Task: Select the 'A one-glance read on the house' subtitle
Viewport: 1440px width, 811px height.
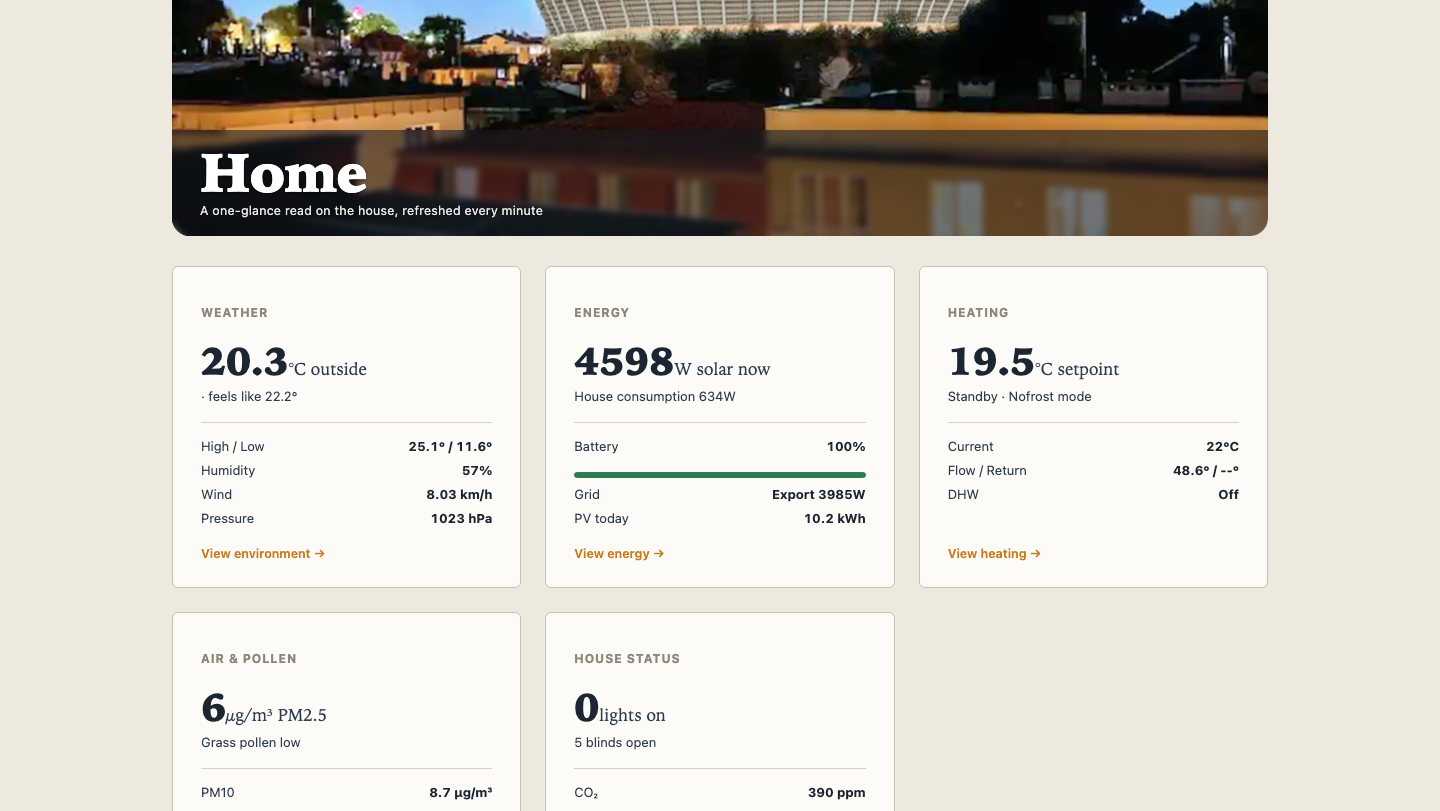Action: coord(372,211)
